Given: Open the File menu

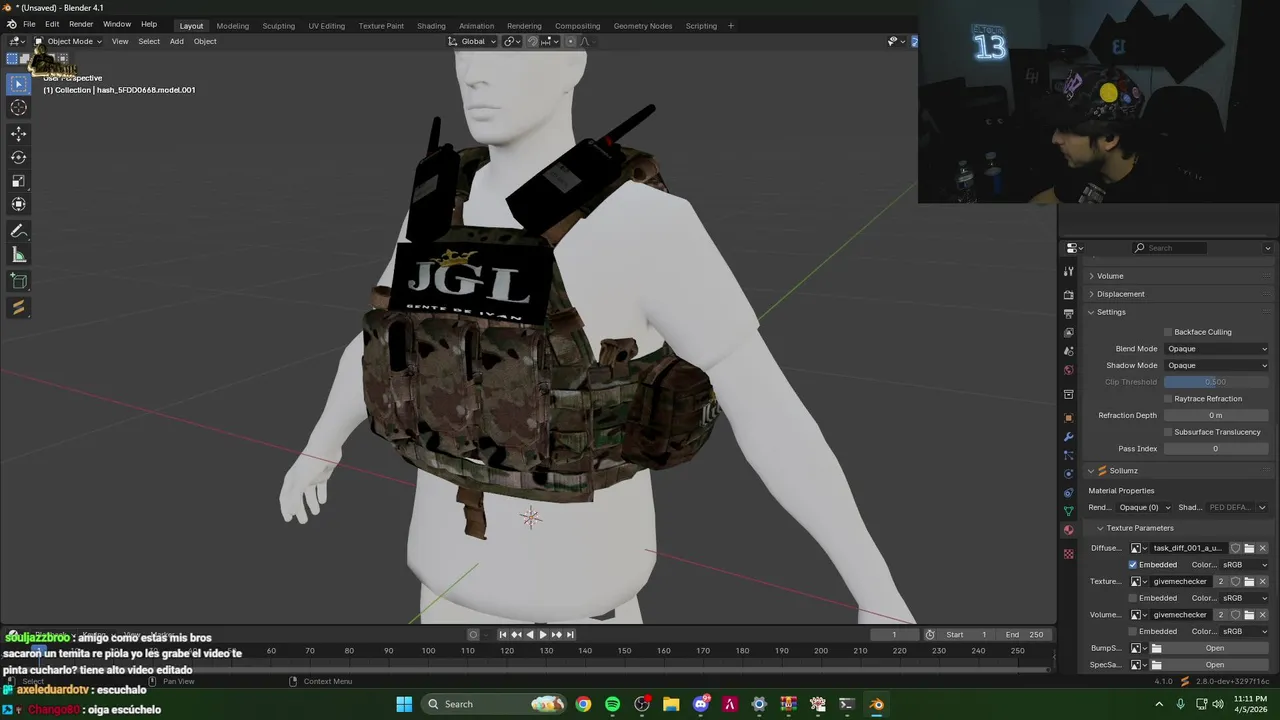Looking at the screenshot, I should click(29, 24).
